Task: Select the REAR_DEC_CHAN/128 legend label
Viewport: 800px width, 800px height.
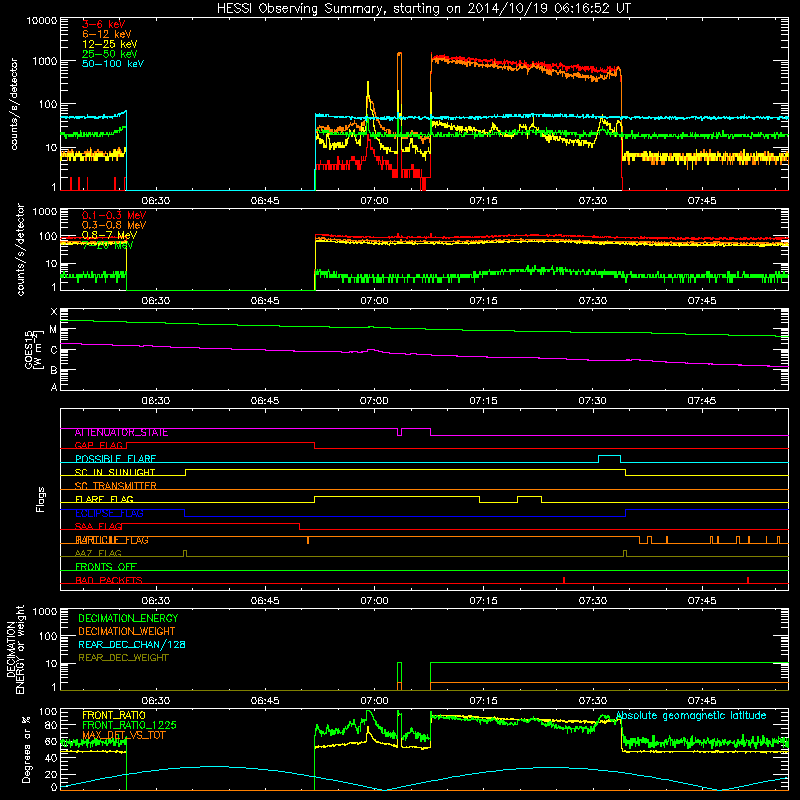Action: click(x=132, y=645)
